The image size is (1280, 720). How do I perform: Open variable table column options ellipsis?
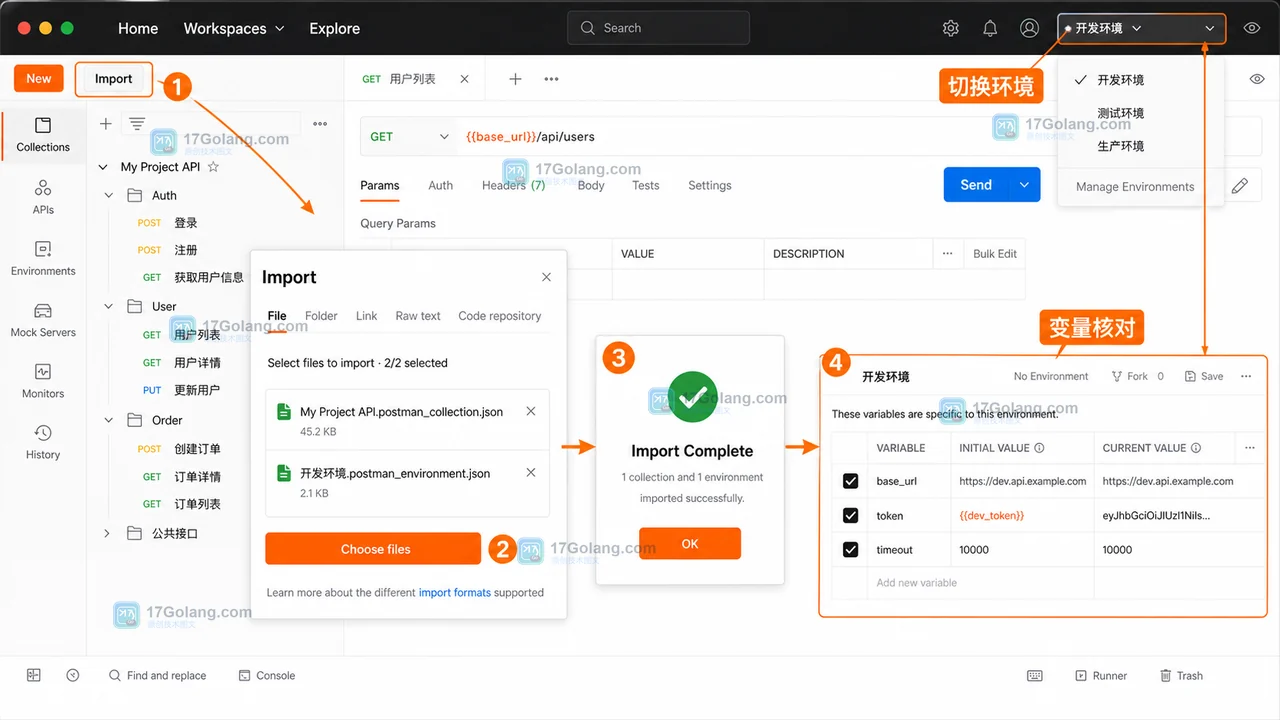pos(1250,448)
